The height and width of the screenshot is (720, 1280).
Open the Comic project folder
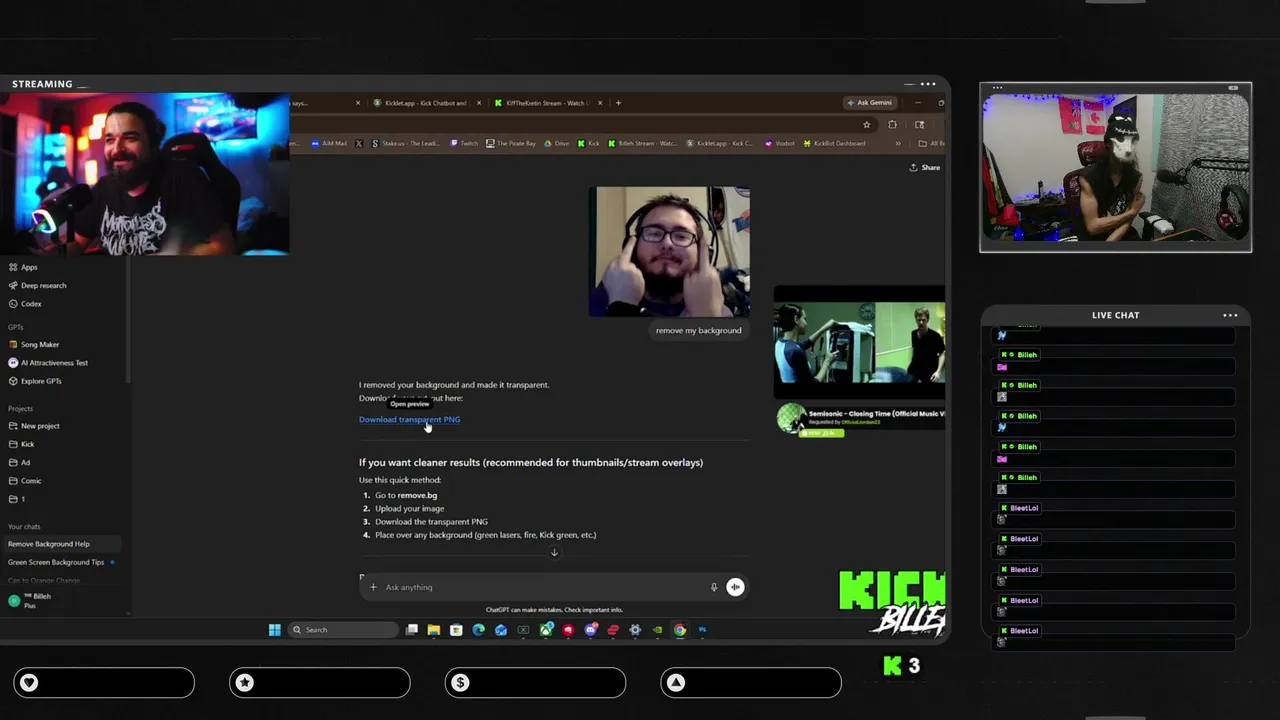click(x=25, y=480)
